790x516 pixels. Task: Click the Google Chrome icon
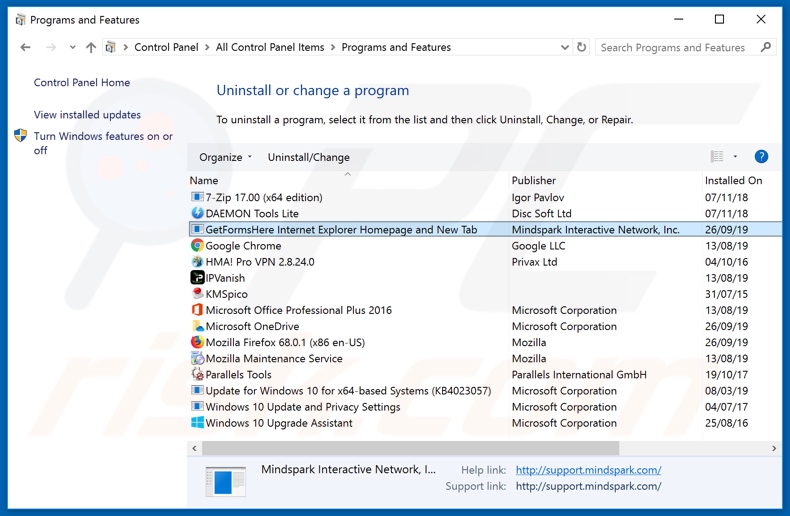tap(197, 245)
